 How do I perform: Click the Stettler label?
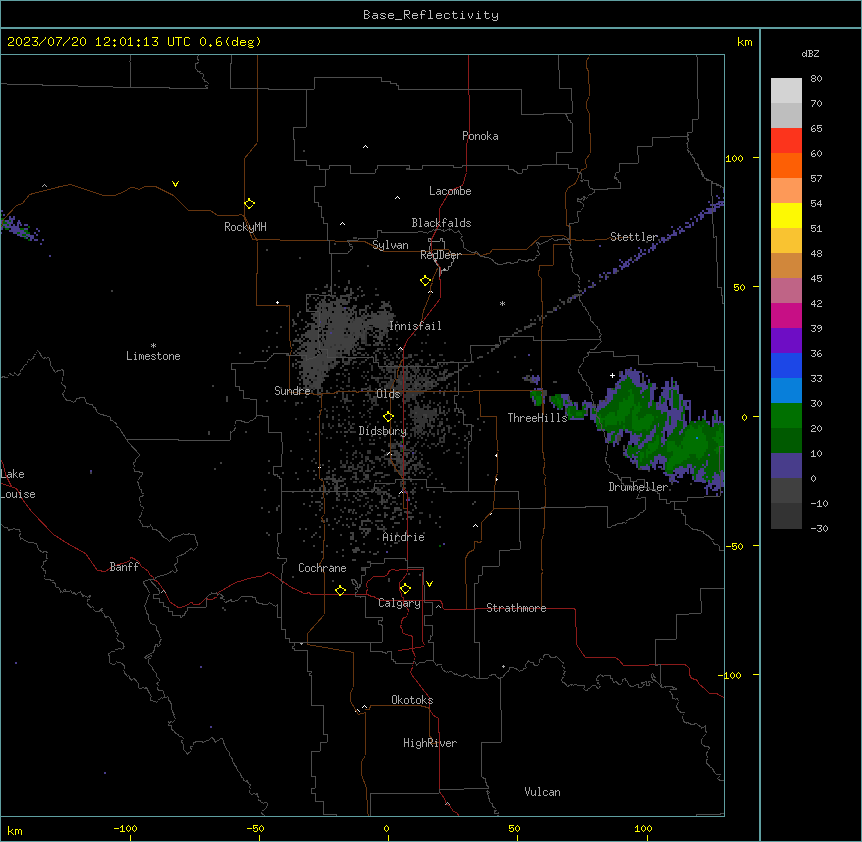pos(634,237)
